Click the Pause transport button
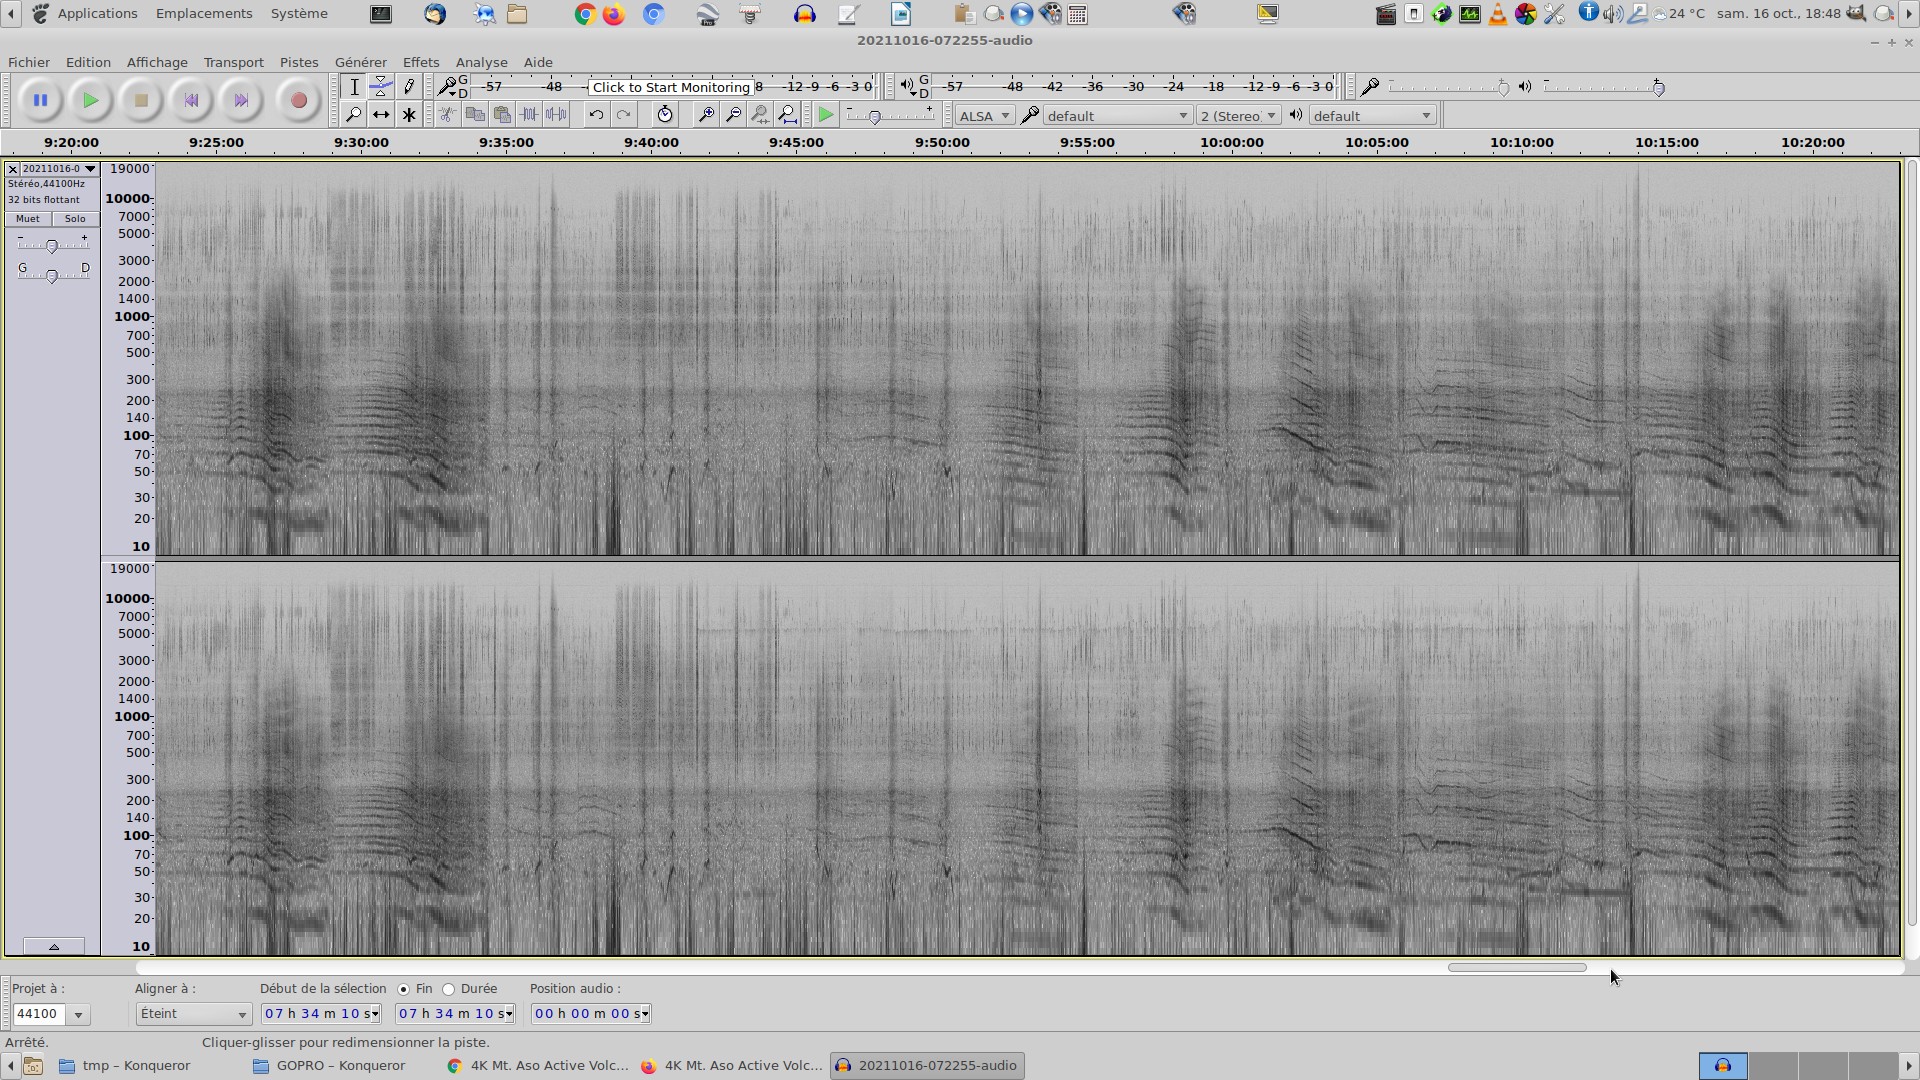This screenshot has height=1080, width=1920. point(40,100)
